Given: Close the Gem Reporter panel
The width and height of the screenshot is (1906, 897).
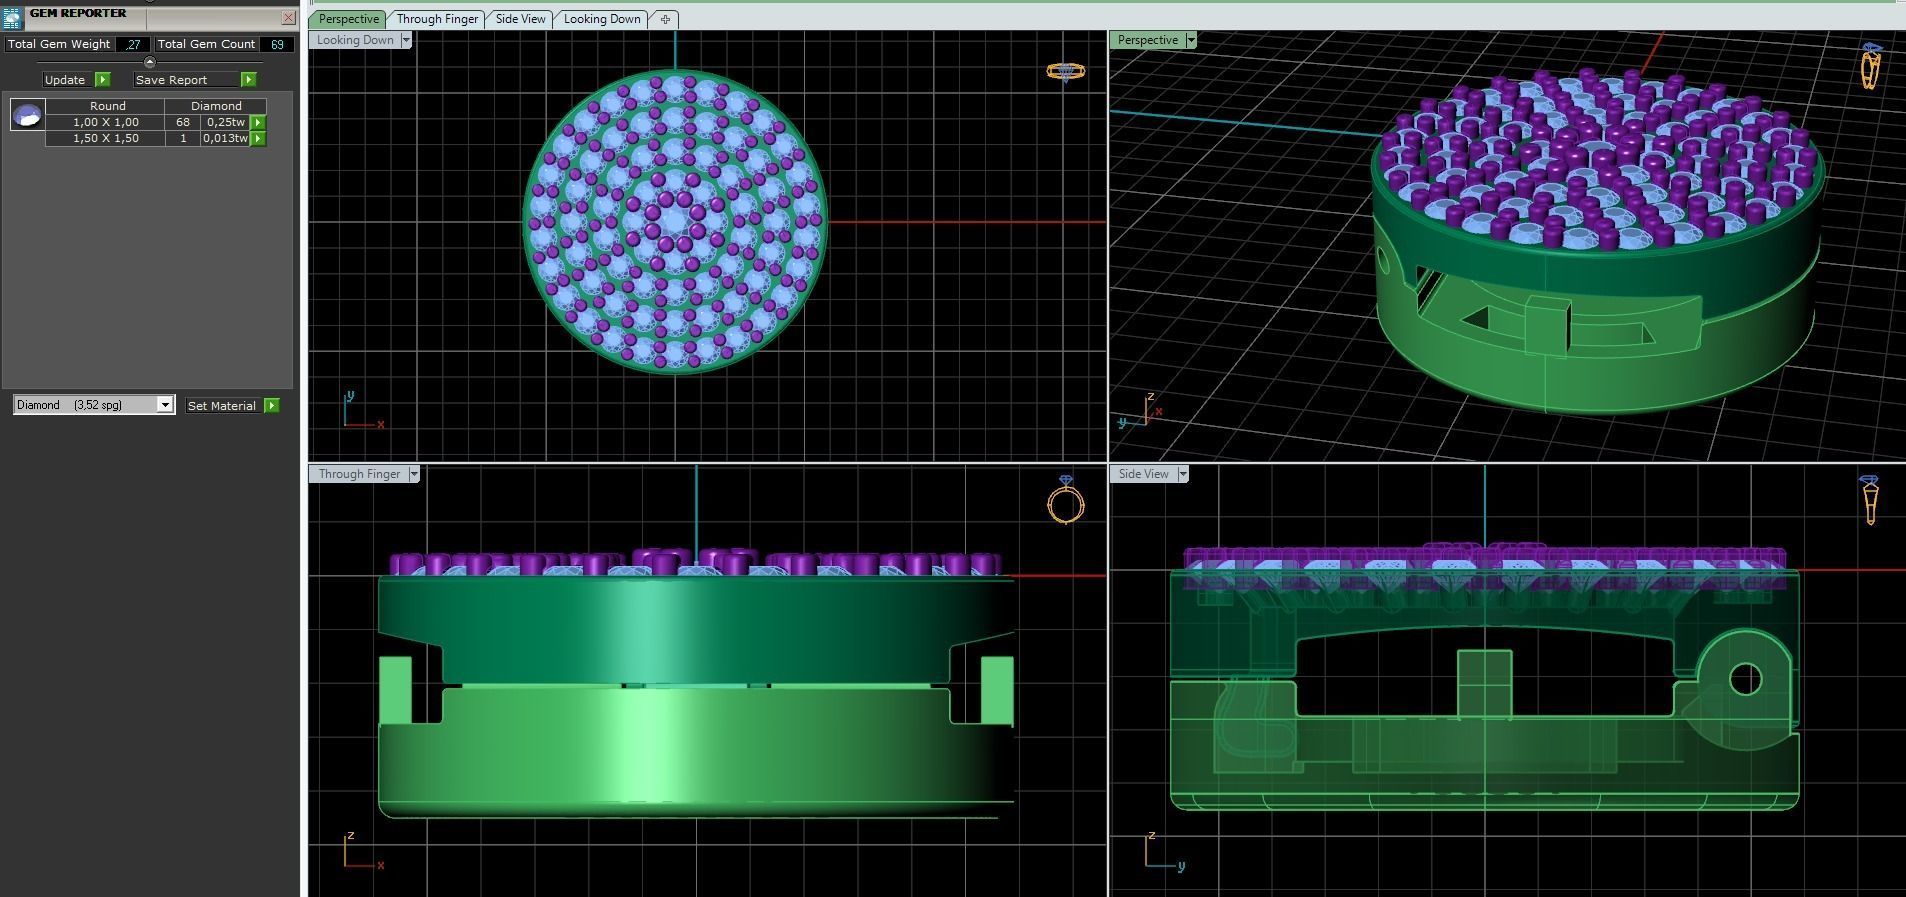Looking at the screenshot, I should pos(288,17).
